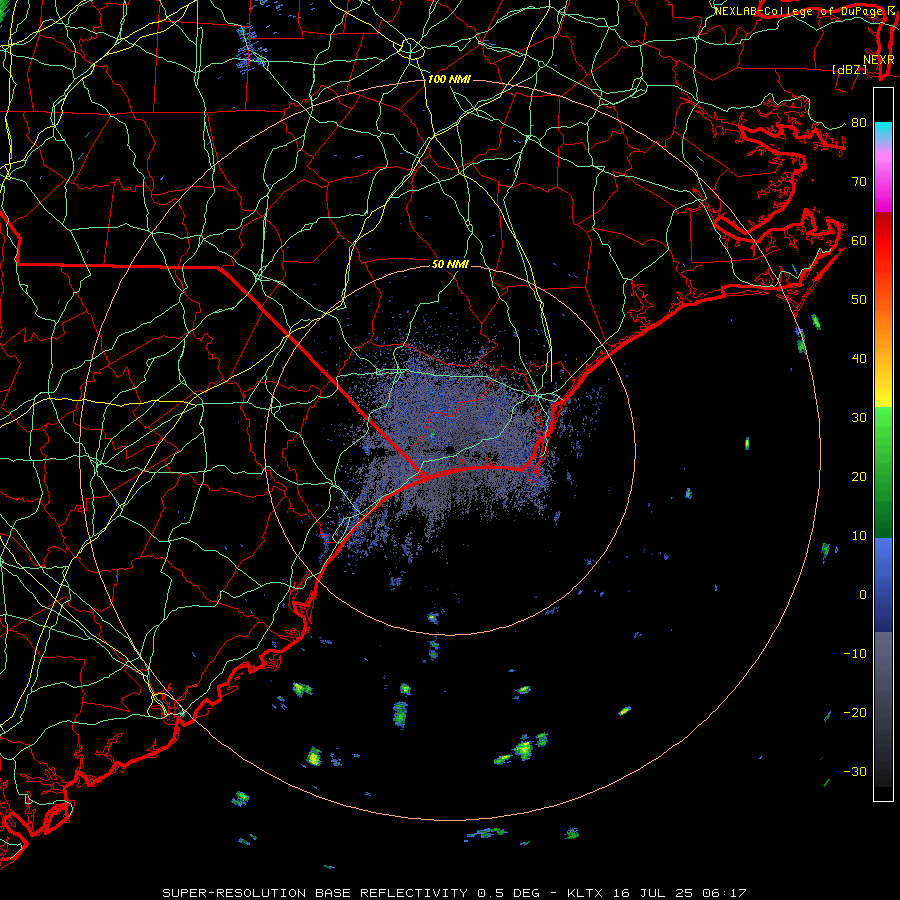Click the 10 value on the dBZ scale
The height and width of the screenshot is (900, 900).
859,536
